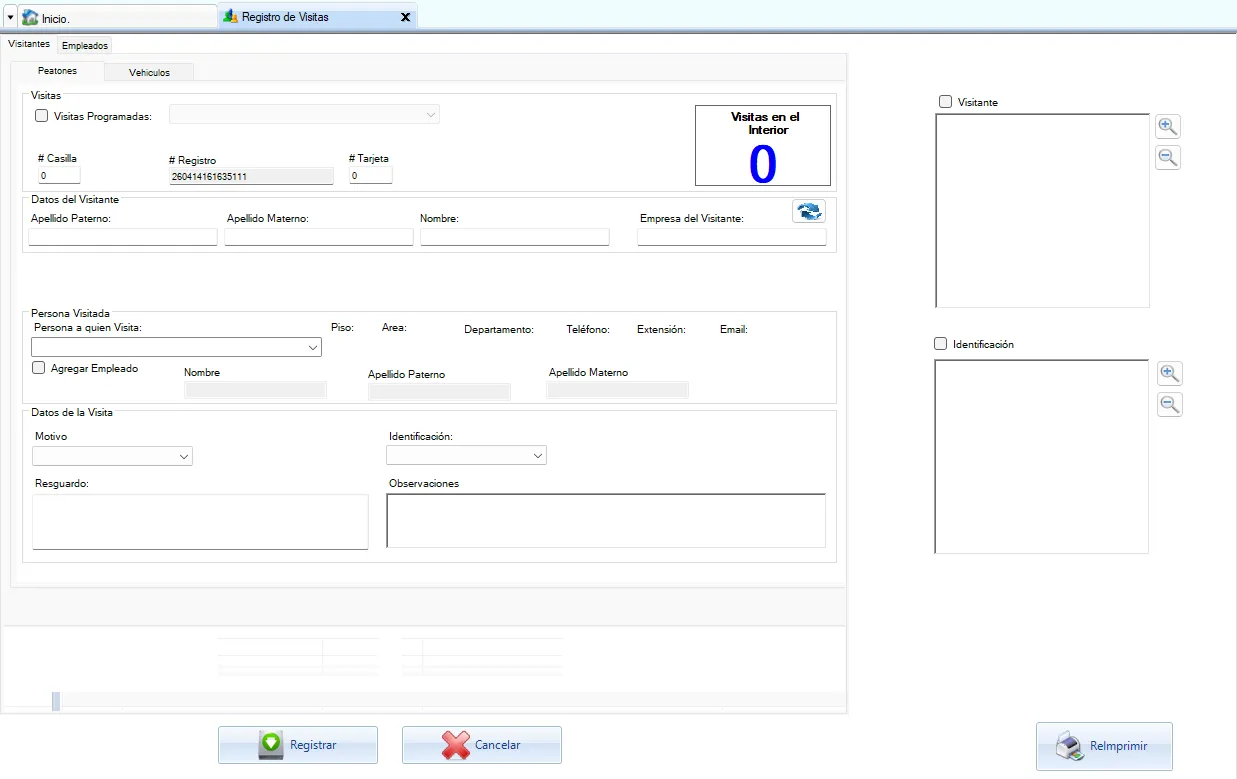Image resolution: width=1237 pixels, height=779 pixels.
Task: Click the Registro de Visitas tab icon
Action: (231, 17)
